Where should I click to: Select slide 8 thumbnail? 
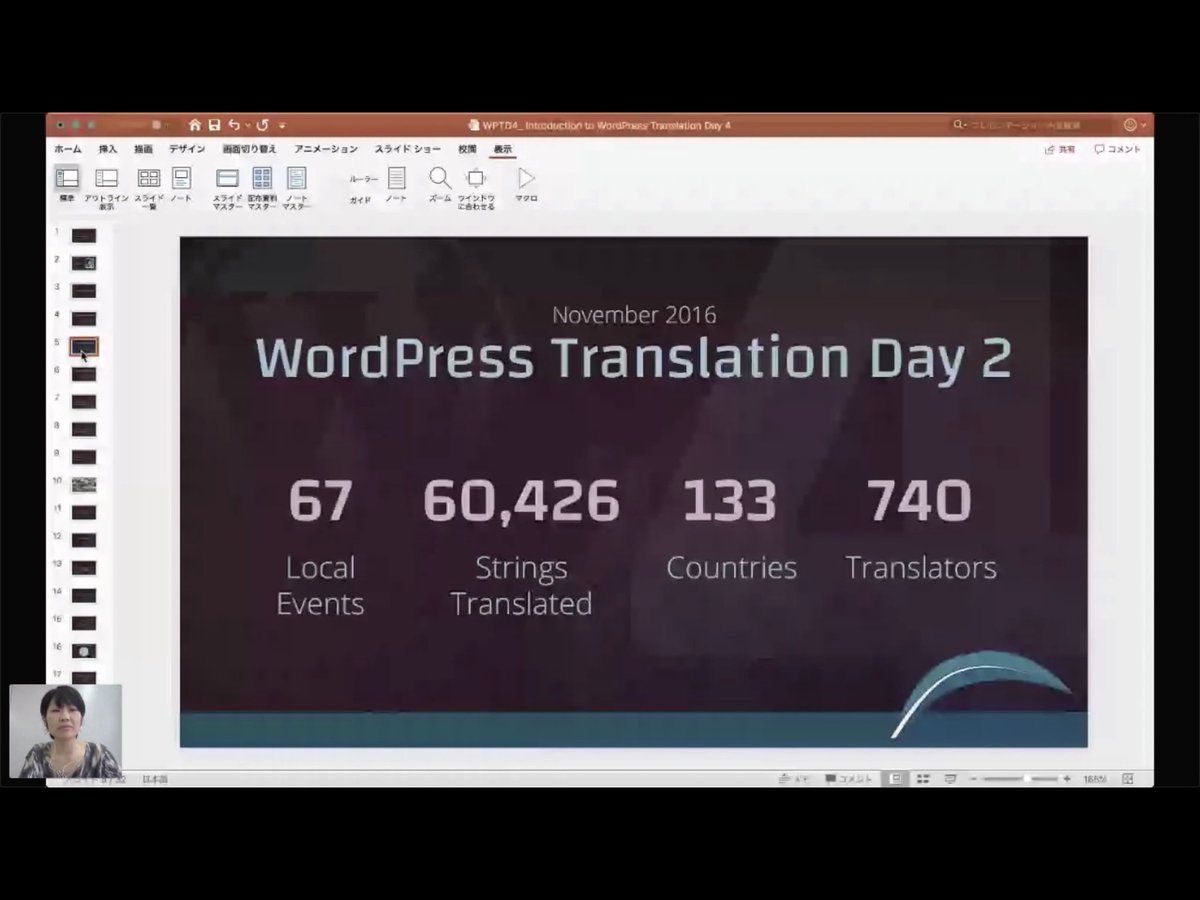click(84, 429)
